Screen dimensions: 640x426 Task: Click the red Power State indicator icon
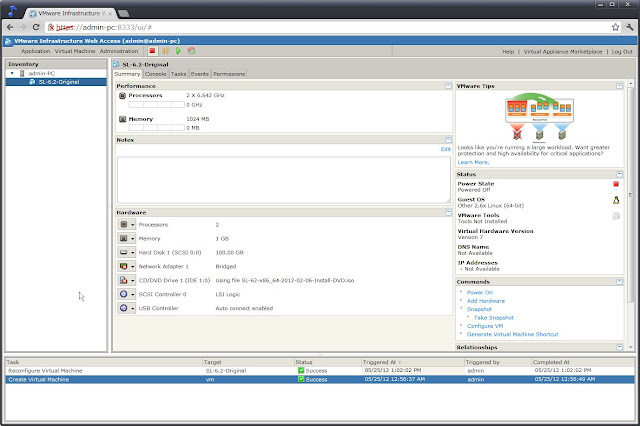616,184
